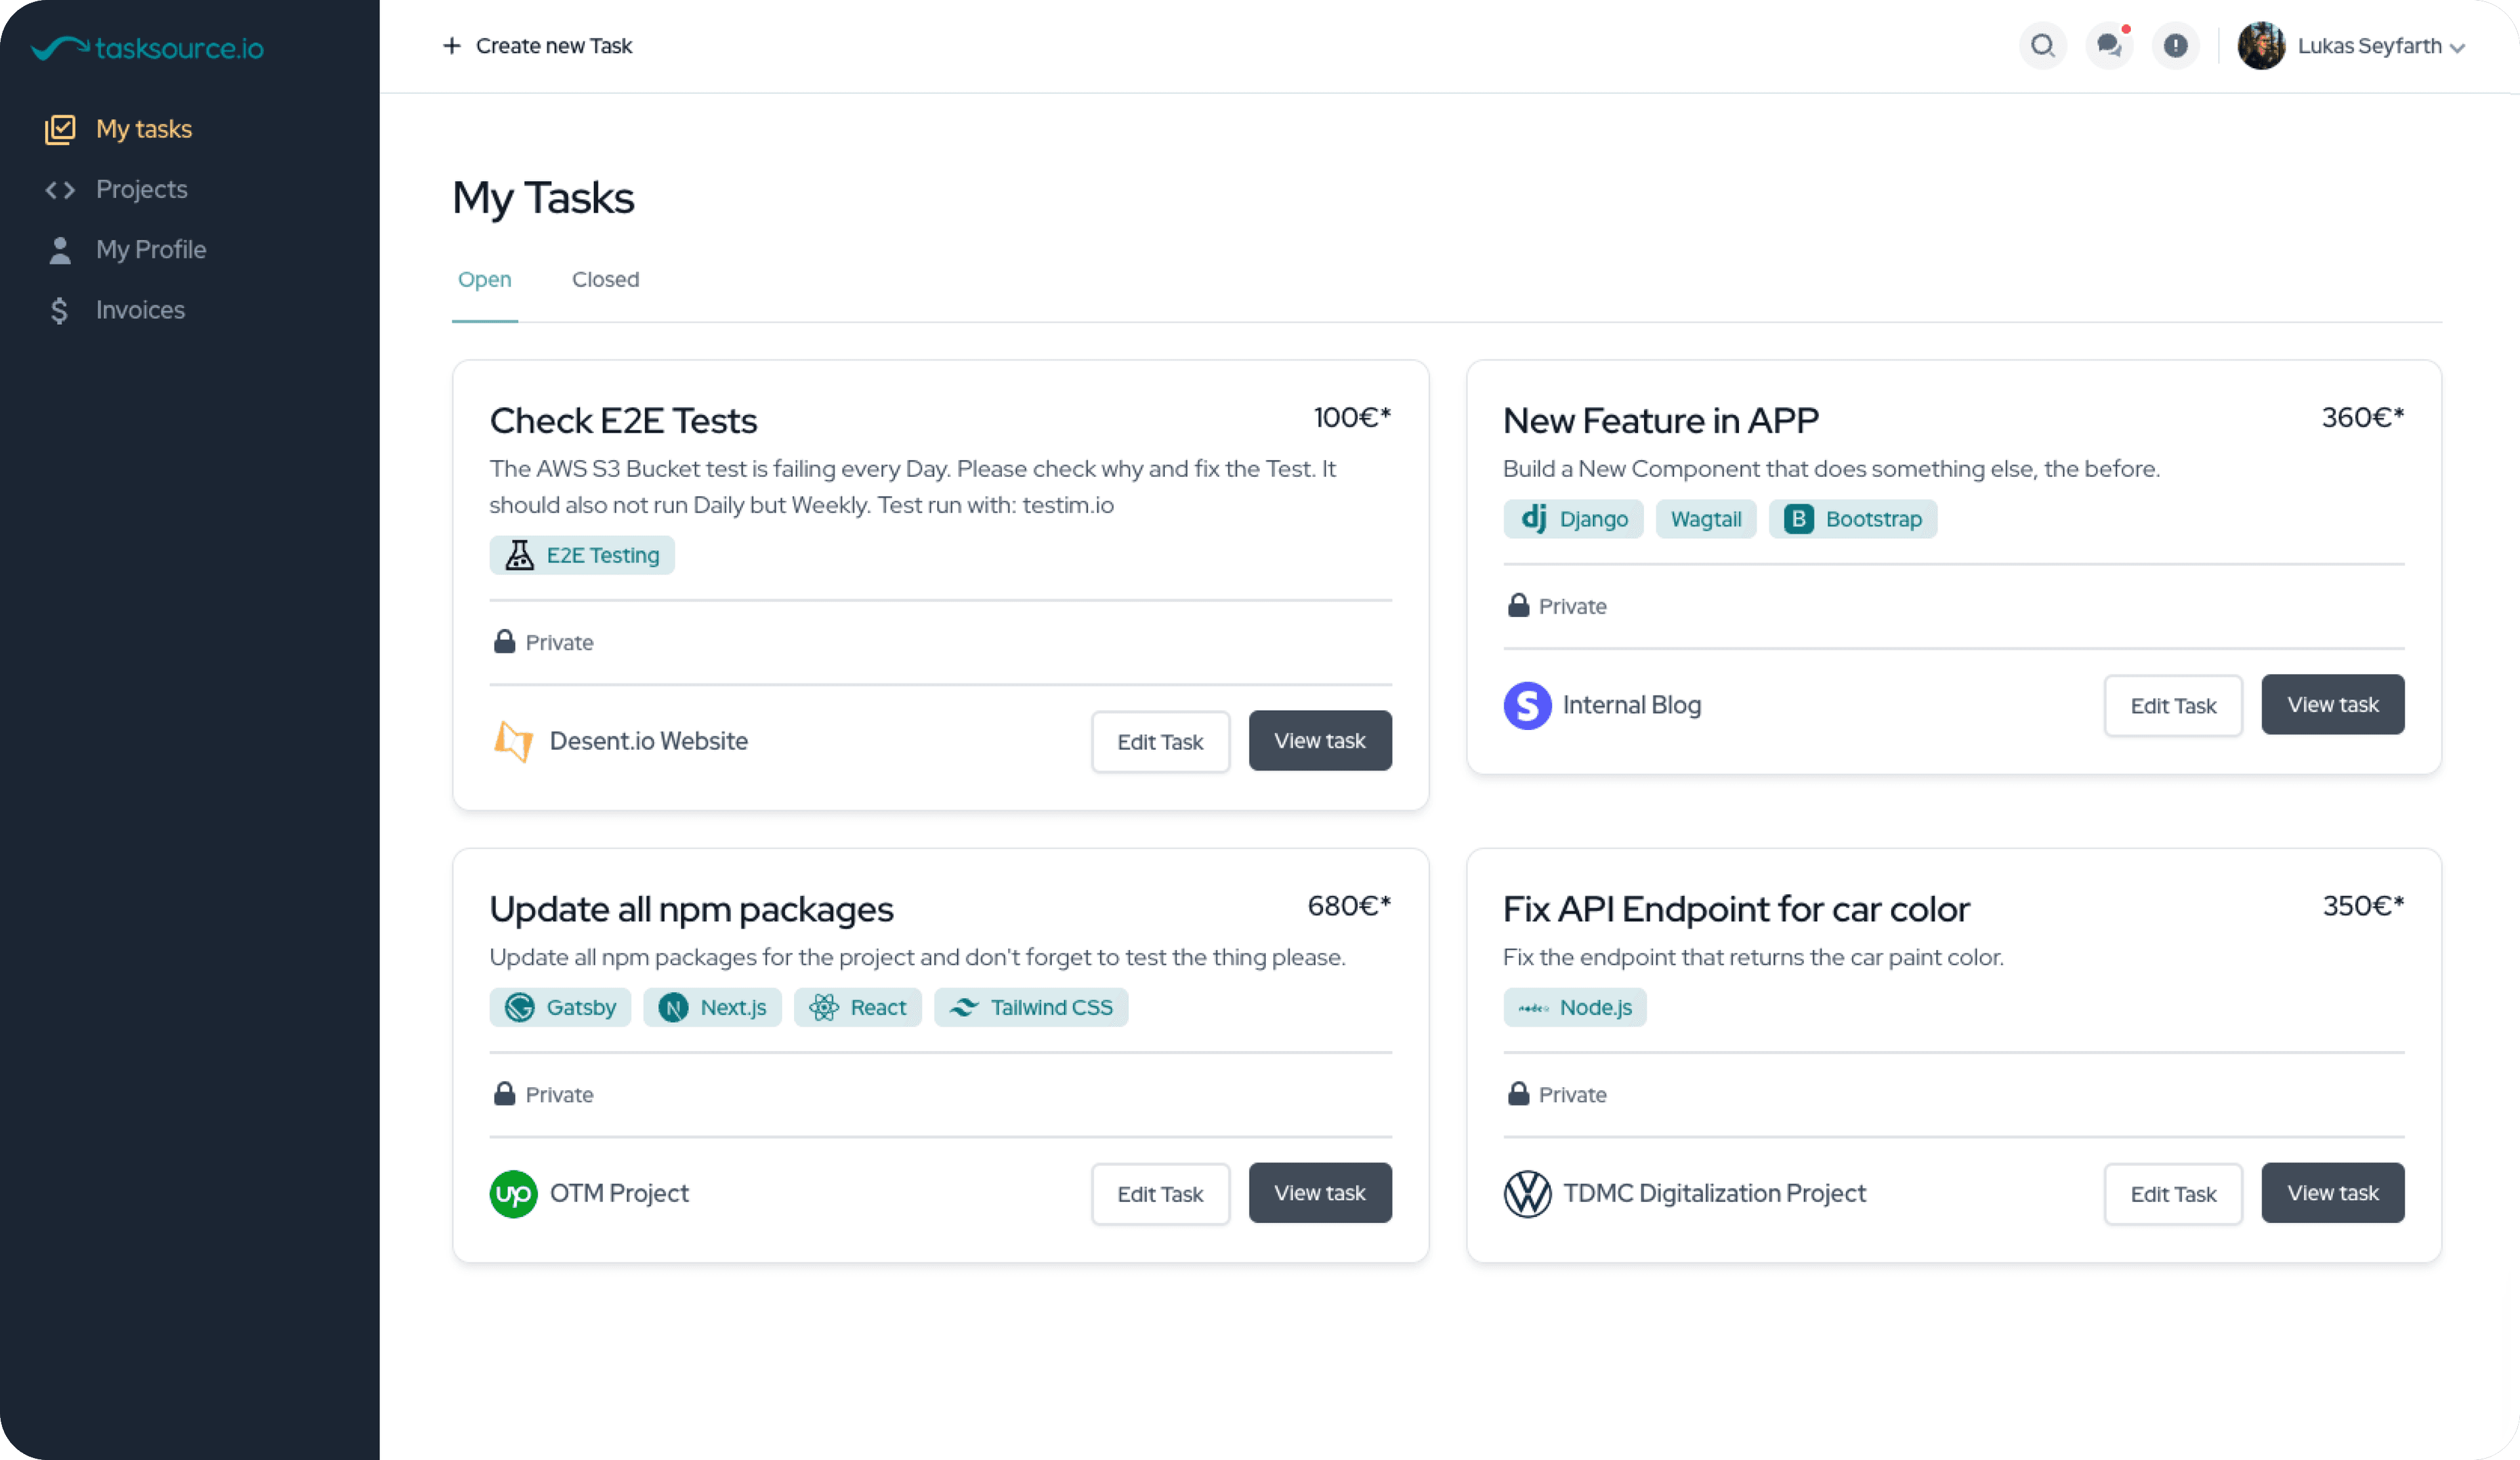
Task: Click the Desent.io Website project icon
Action: [513, 742]
